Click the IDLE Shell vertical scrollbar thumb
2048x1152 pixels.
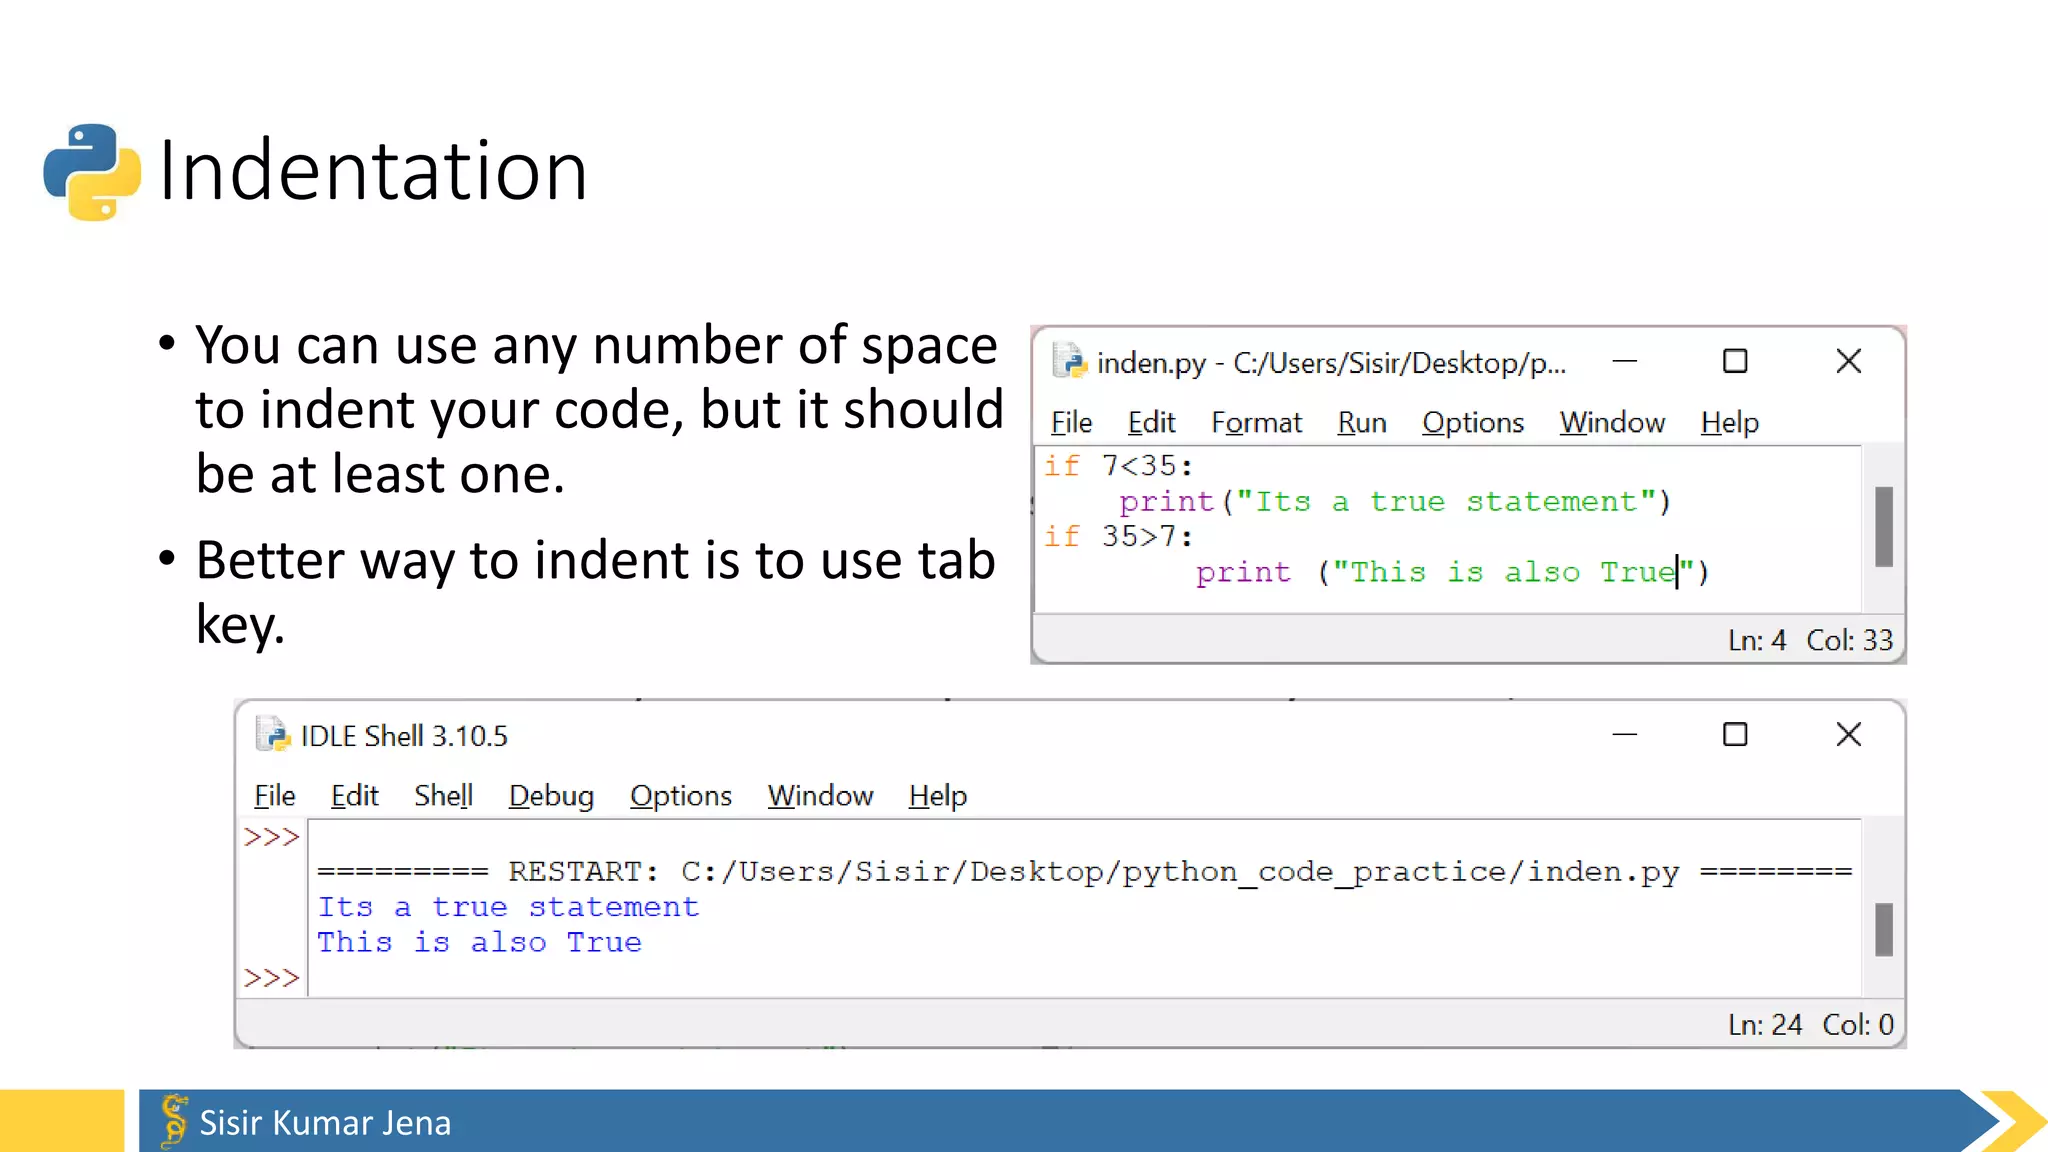click(1884, 930)
